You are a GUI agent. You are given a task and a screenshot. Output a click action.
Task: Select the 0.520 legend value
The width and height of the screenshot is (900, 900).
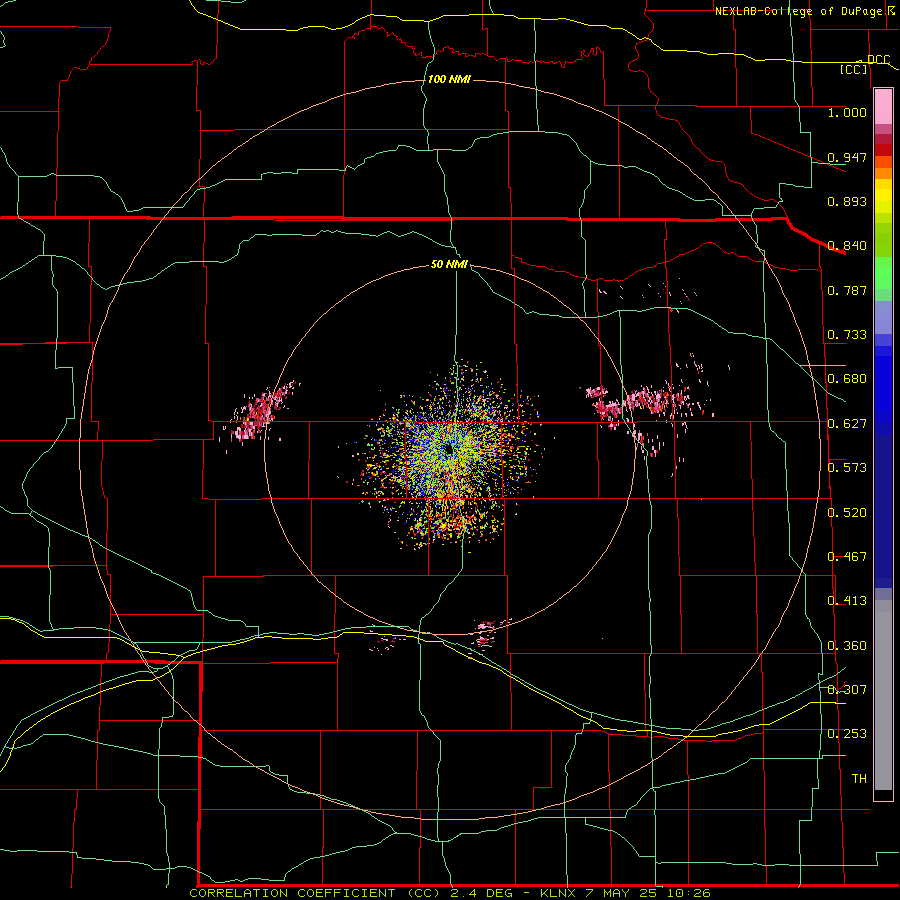(847, 513)
